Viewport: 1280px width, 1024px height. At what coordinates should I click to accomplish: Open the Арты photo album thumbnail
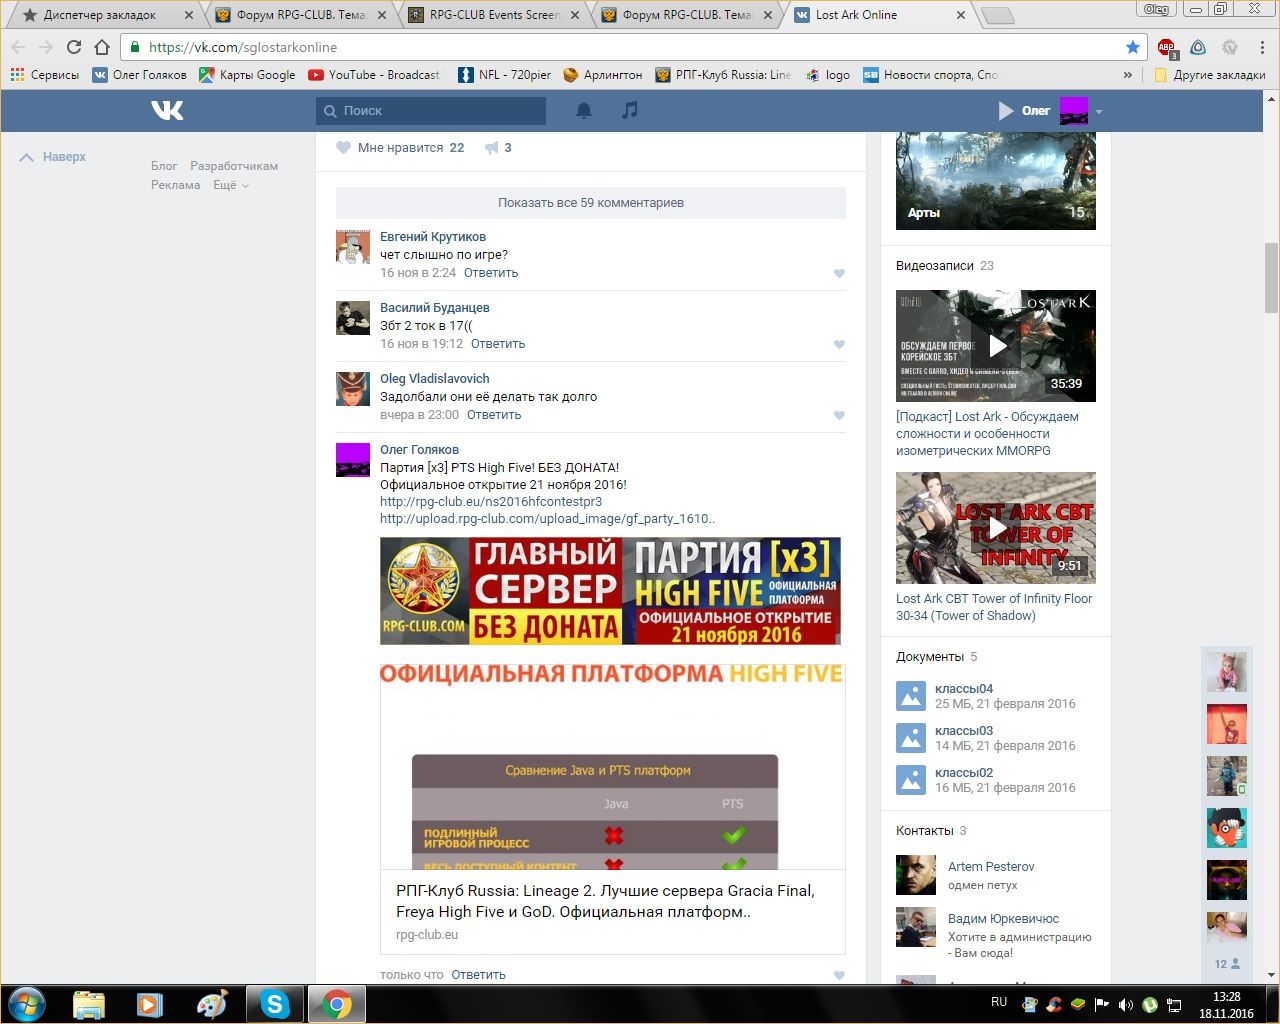pos(996,181)
